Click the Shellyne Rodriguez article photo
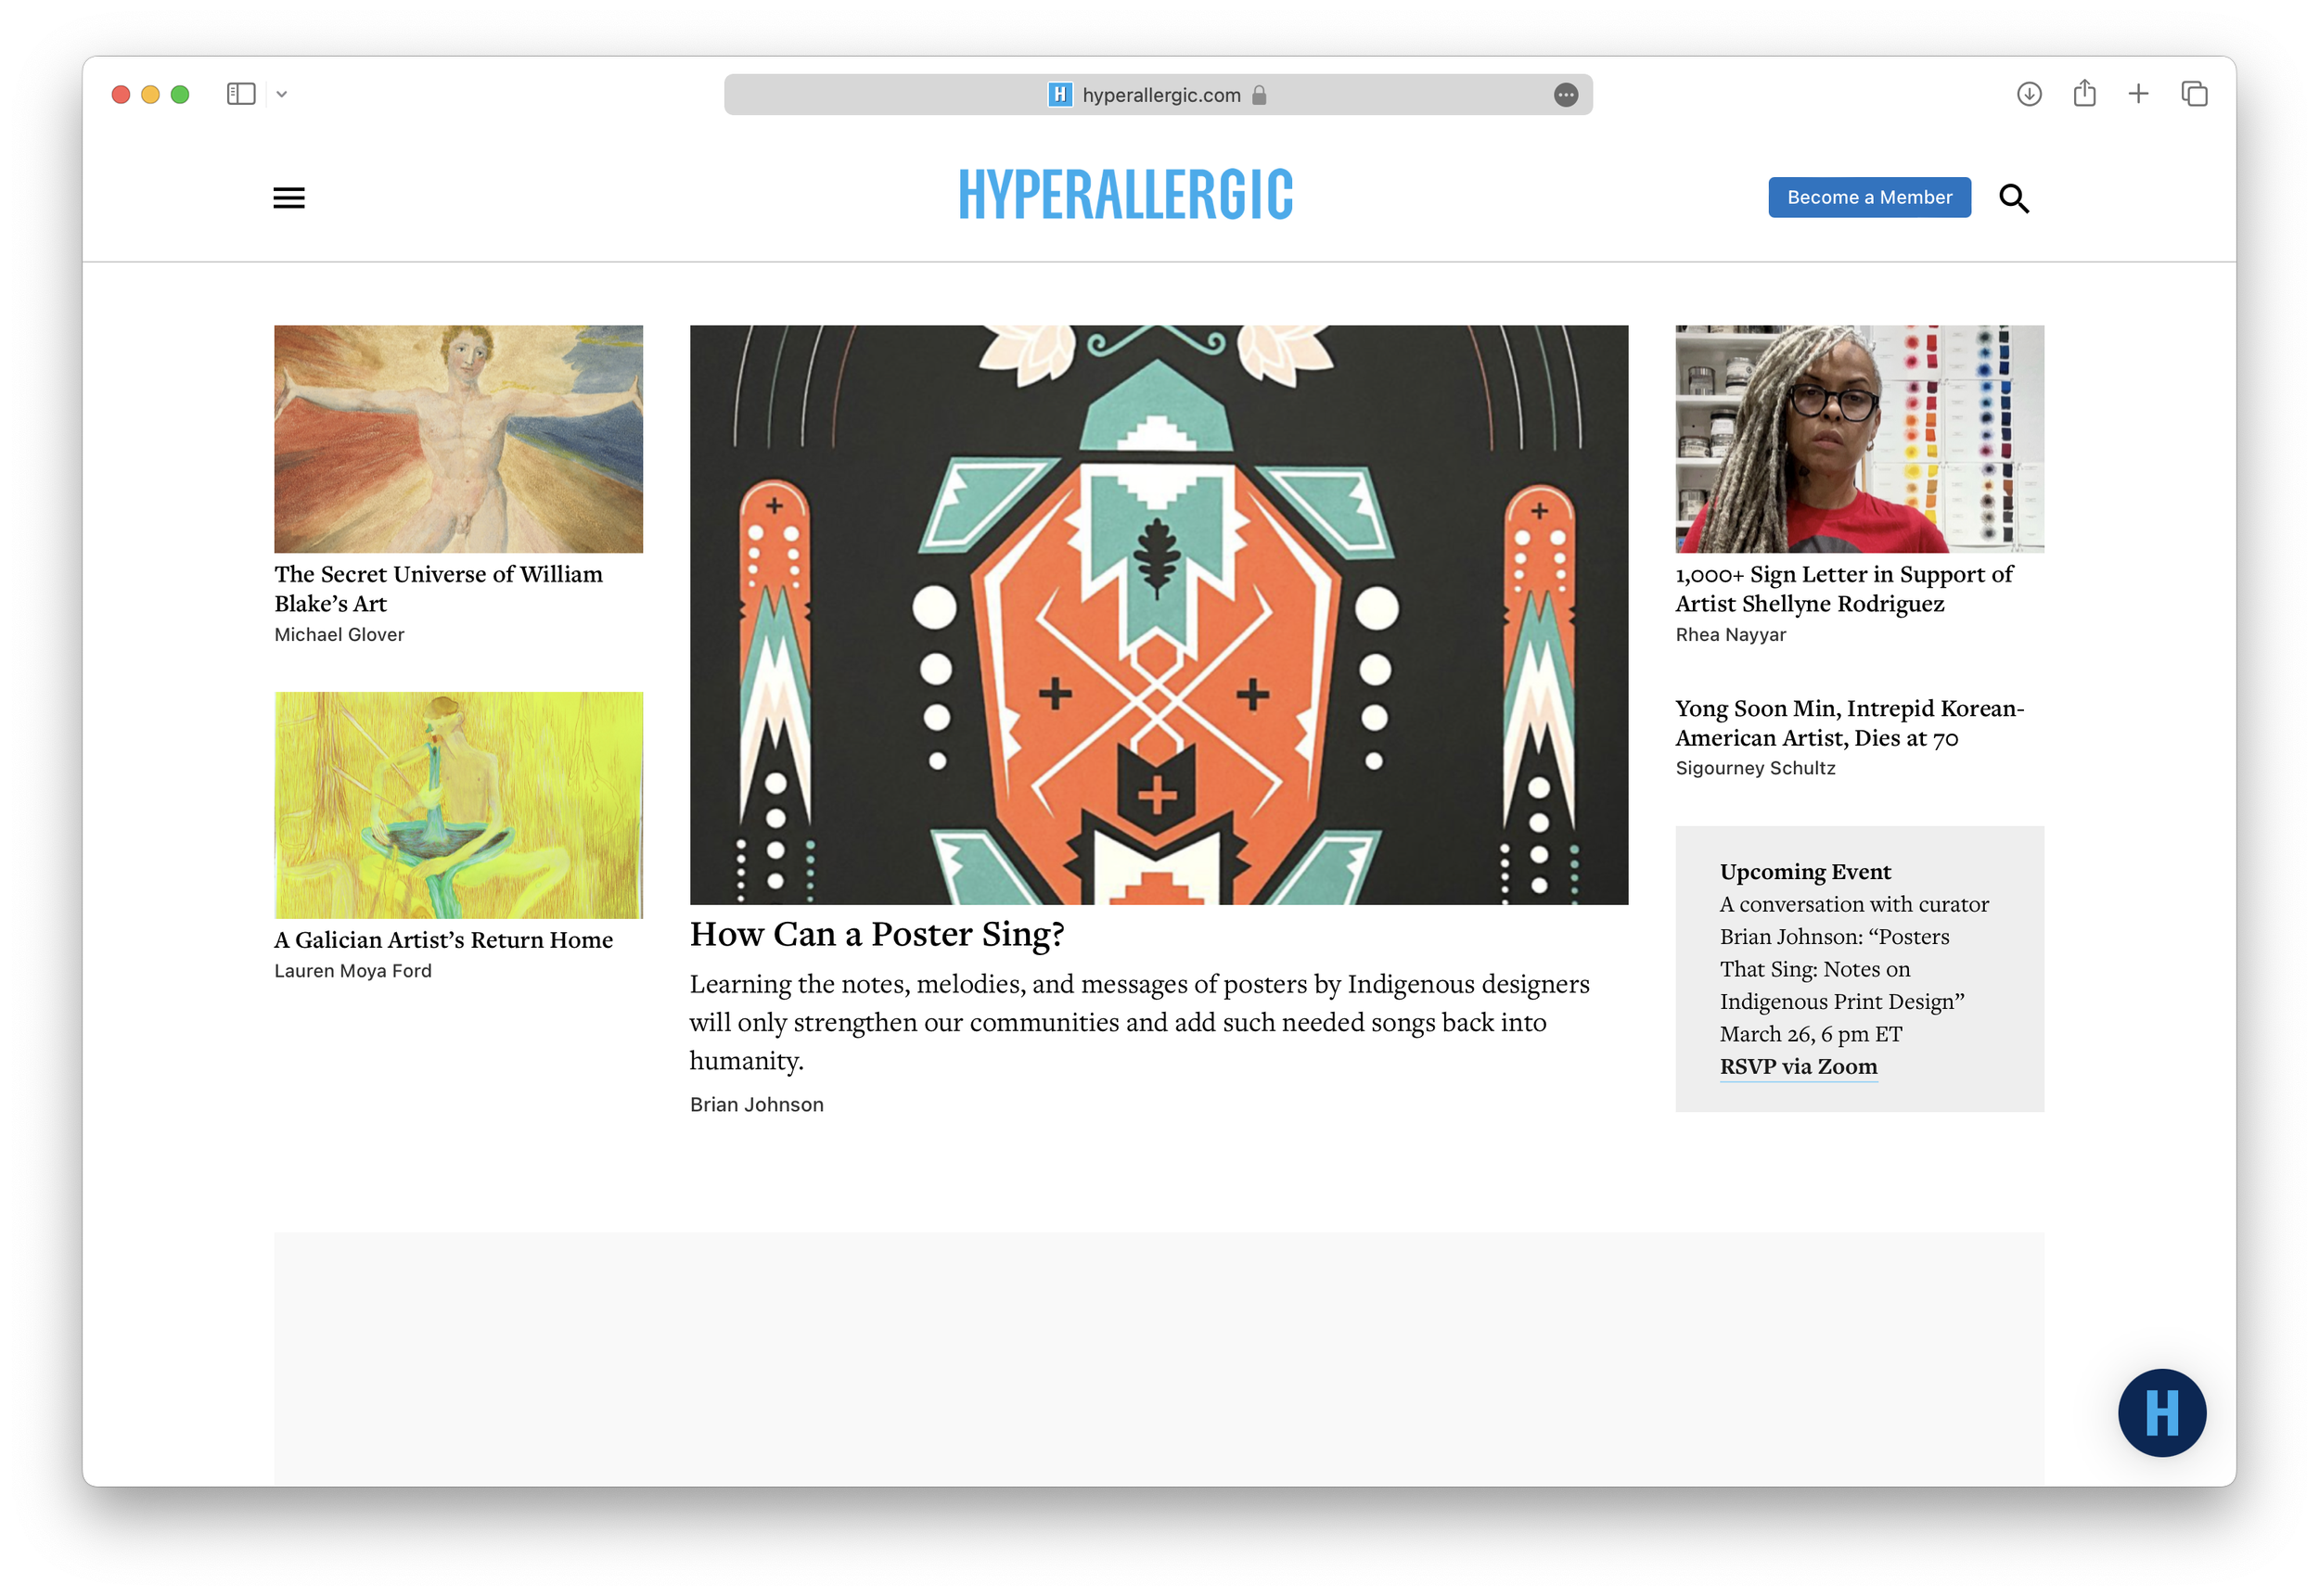The image size is (2319, 1596). pos(1858,438)
